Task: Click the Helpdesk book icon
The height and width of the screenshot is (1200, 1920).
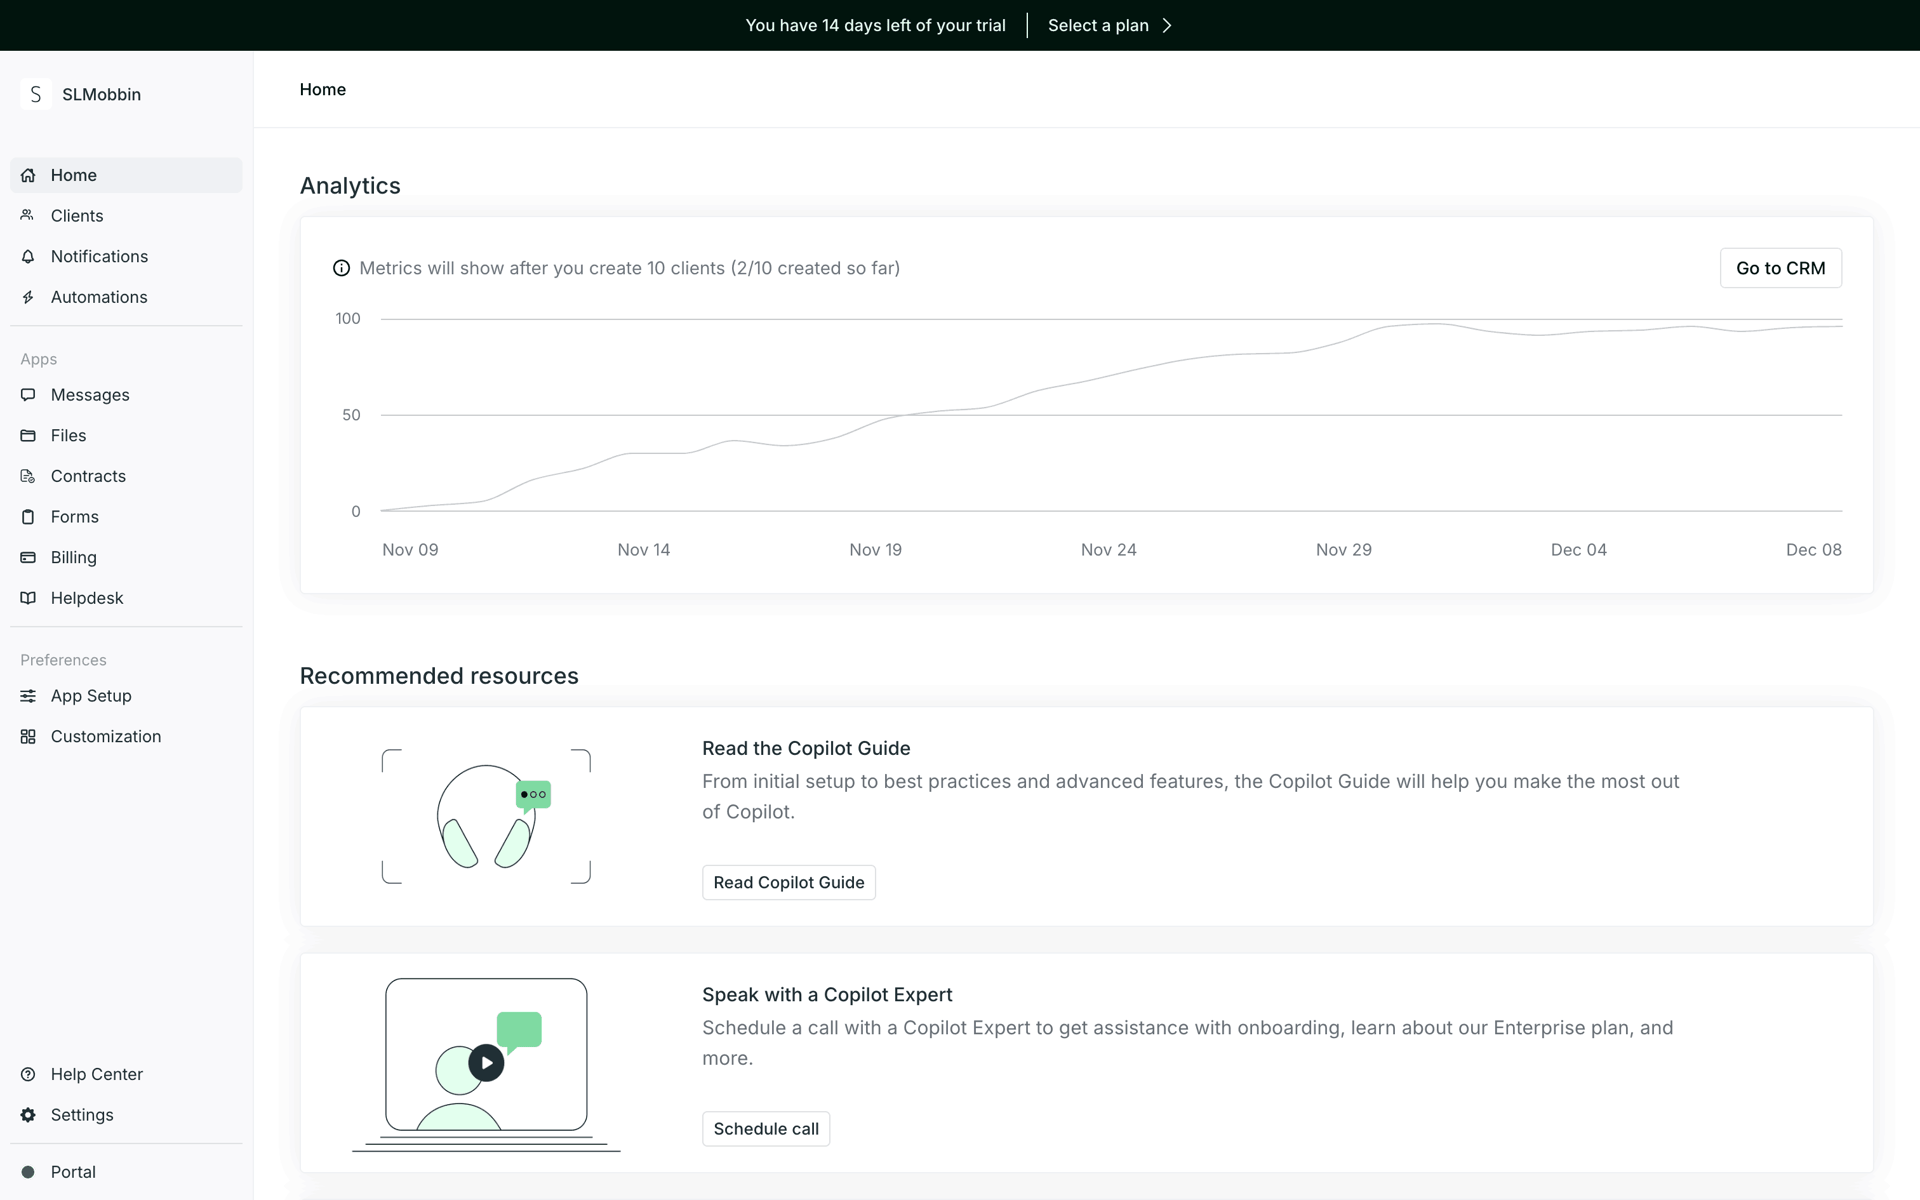Action: click(x=28, y=598)
